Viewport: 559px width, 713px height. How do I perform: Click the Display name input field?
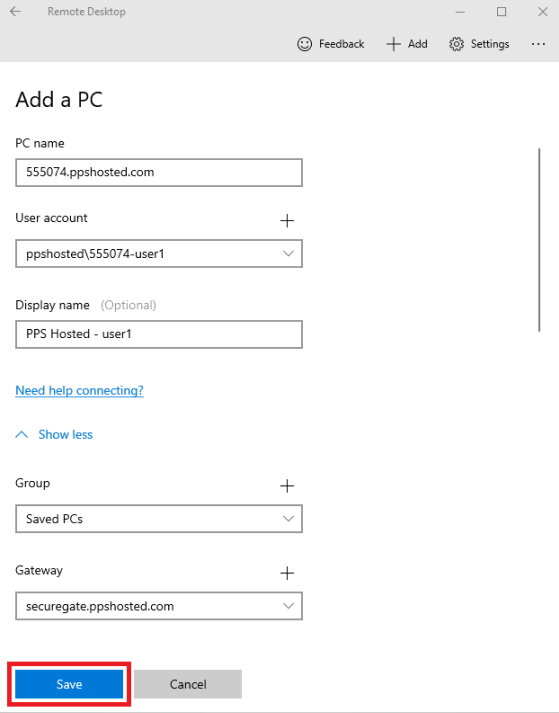[x=159, y=334]
